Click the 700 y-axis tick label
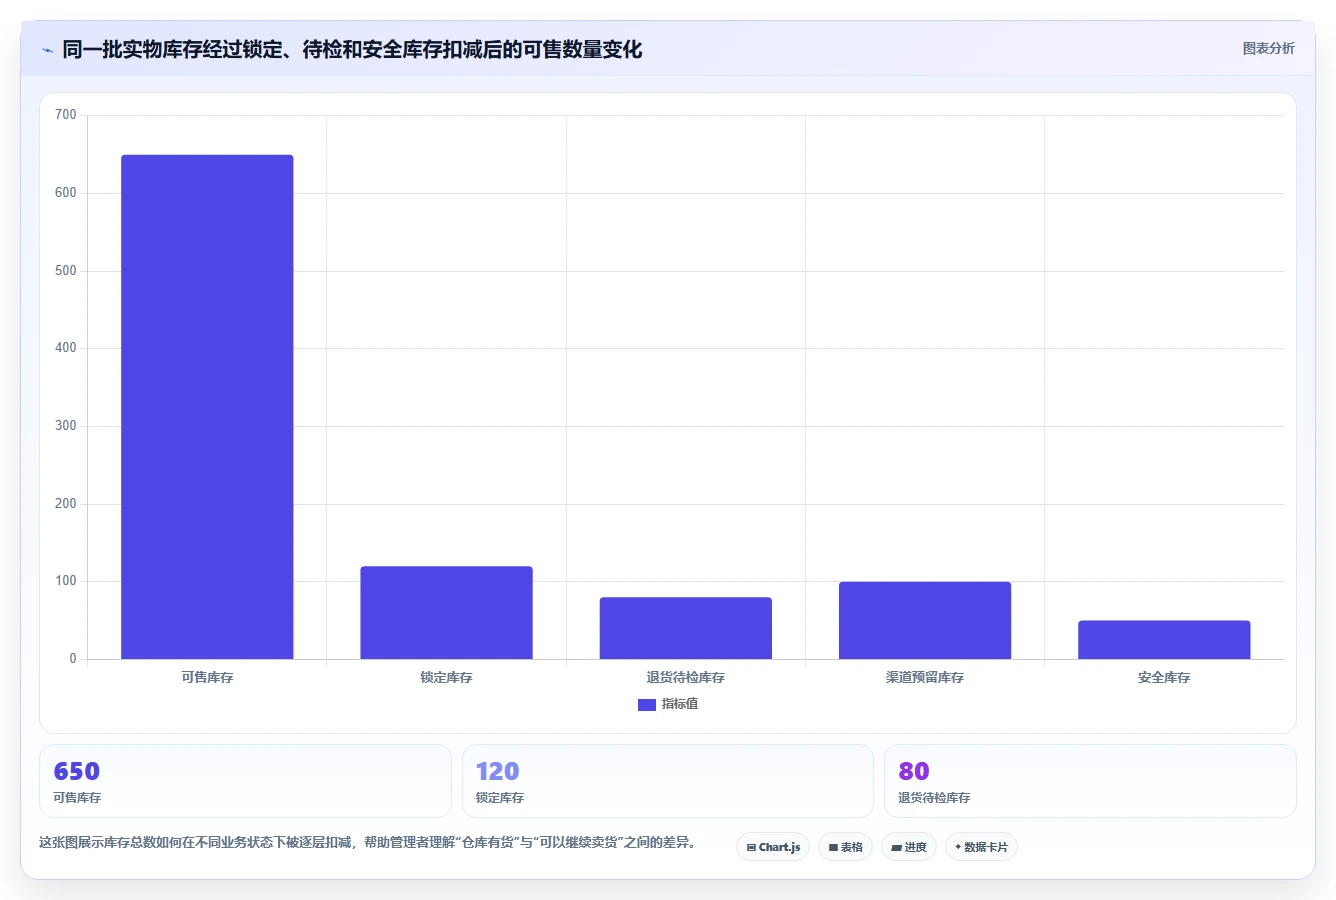 66,115
